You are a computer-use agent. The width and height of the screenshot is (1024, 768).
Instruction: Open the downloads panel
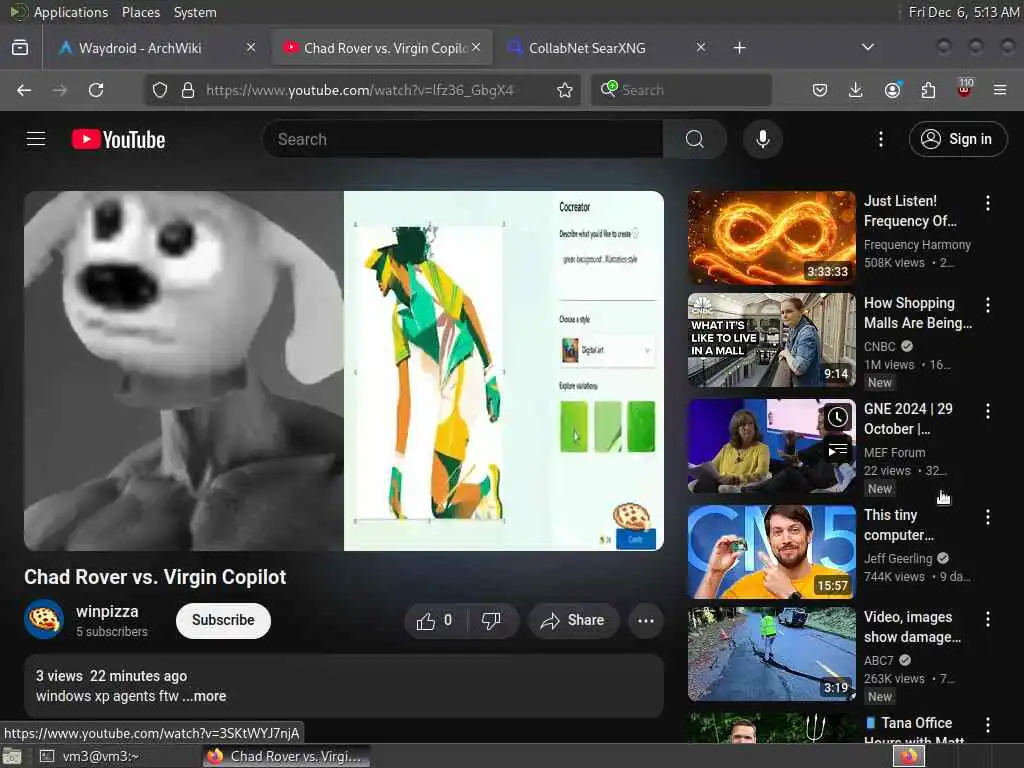tap(856, 90)
